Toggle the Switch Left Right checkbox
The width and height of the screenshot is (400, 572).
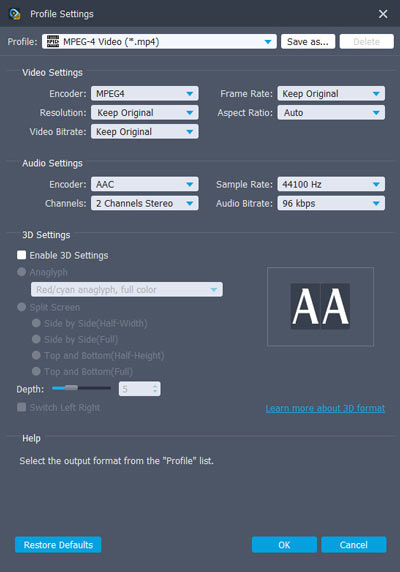[22, 407]
